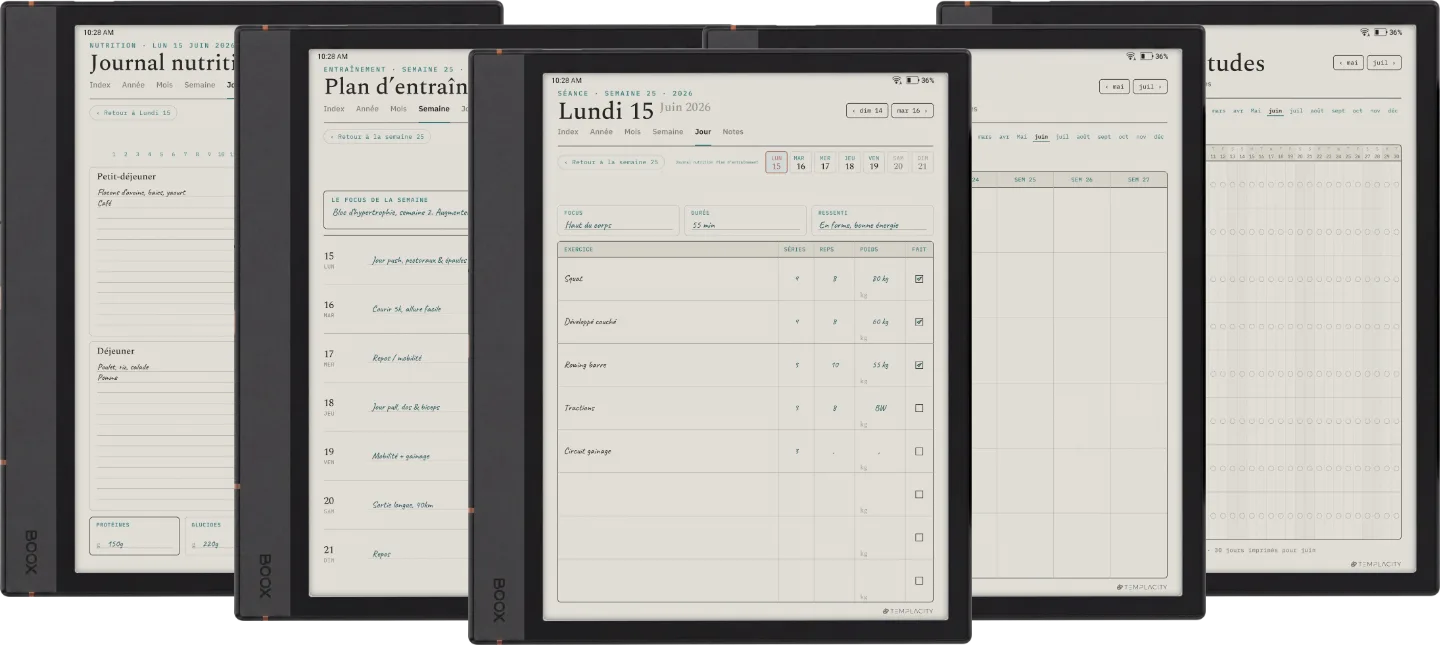Select MAR 16 in the week day strip
This screenshot has height=646, width=1440.
click(x=800, y=162)
